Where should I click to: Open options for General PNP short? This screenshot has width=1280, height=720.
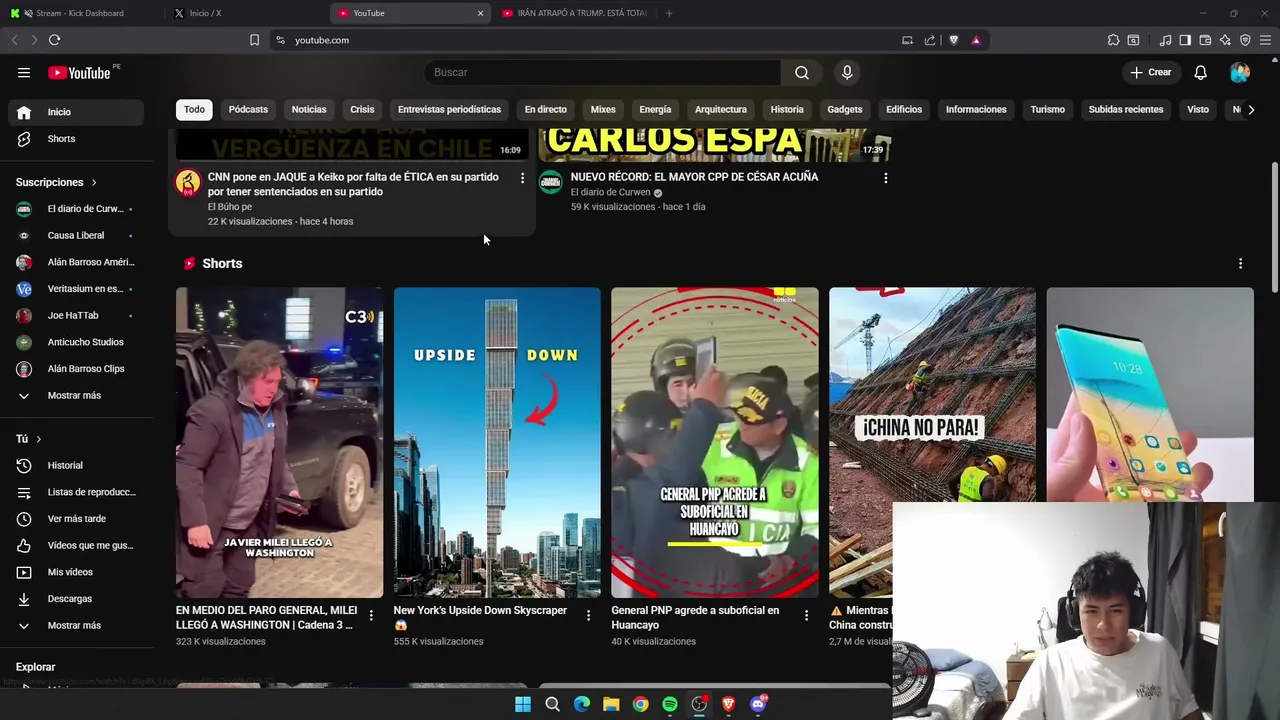point(806,616)
